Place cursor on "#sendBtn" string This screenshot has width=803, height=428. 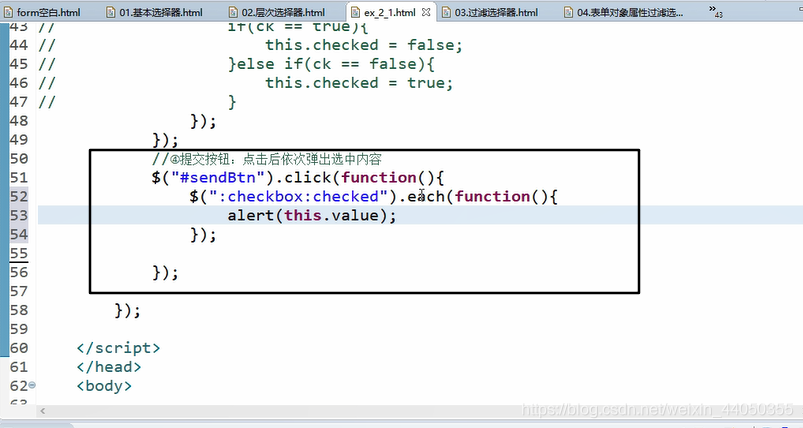click(218, 178)
